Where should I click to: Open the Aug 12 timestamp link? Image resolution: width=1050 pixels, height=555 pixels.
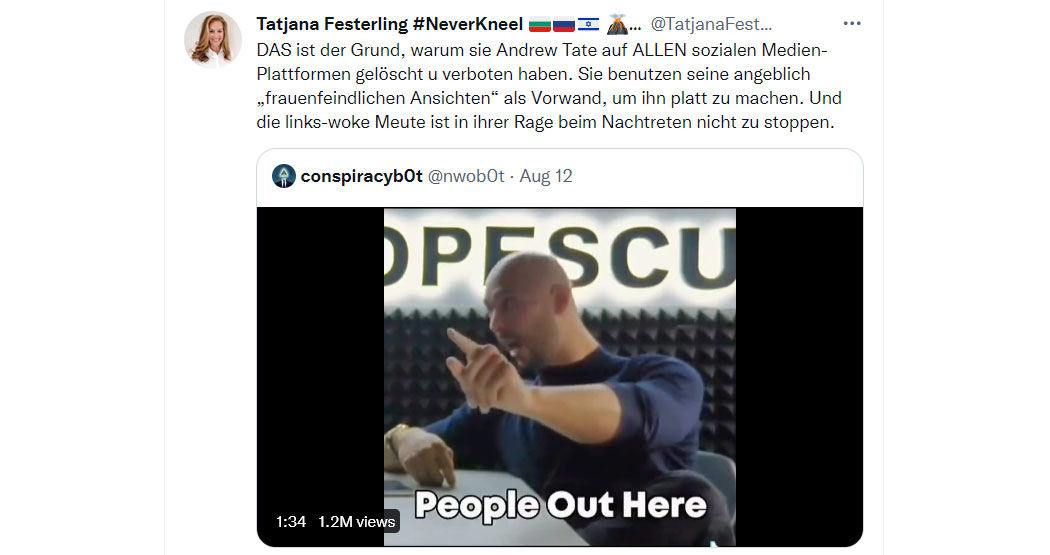546,176
